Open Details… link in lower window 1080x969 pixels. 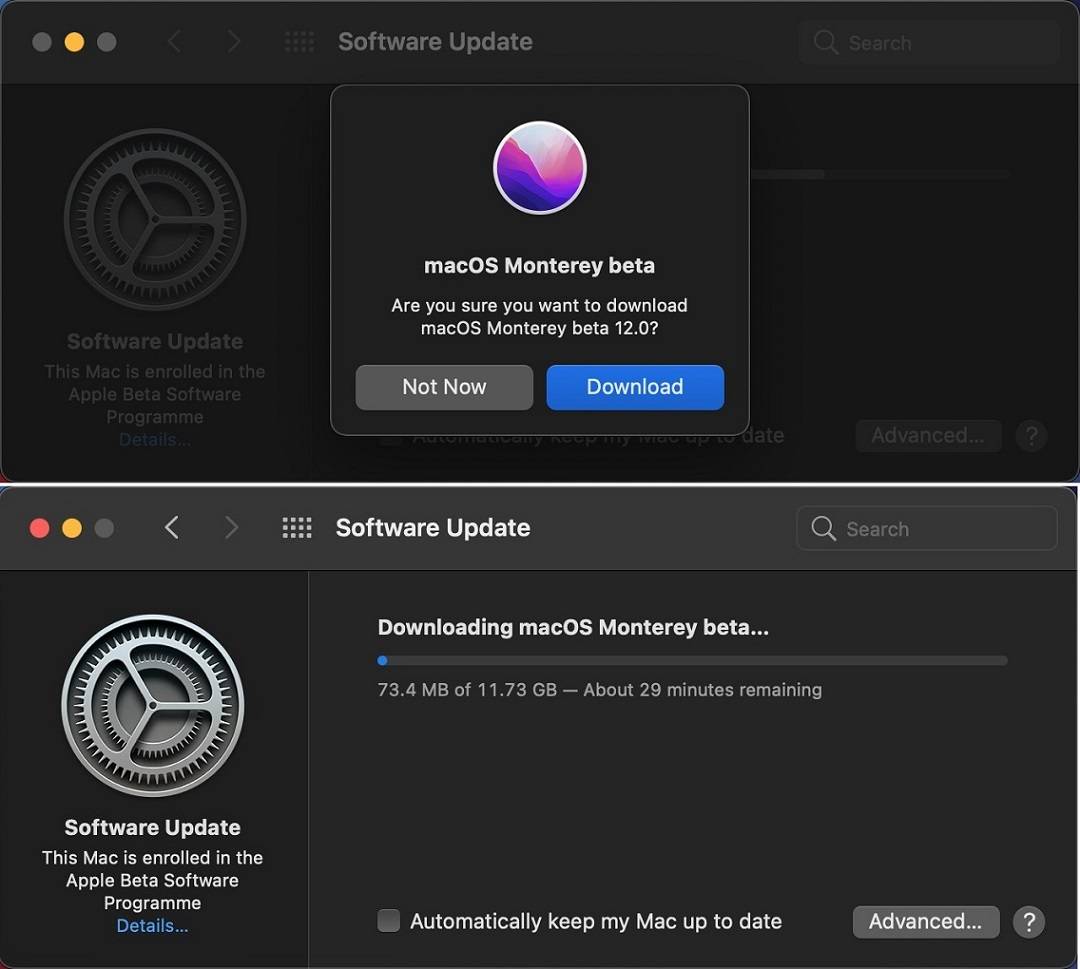(x=152, y=926)
